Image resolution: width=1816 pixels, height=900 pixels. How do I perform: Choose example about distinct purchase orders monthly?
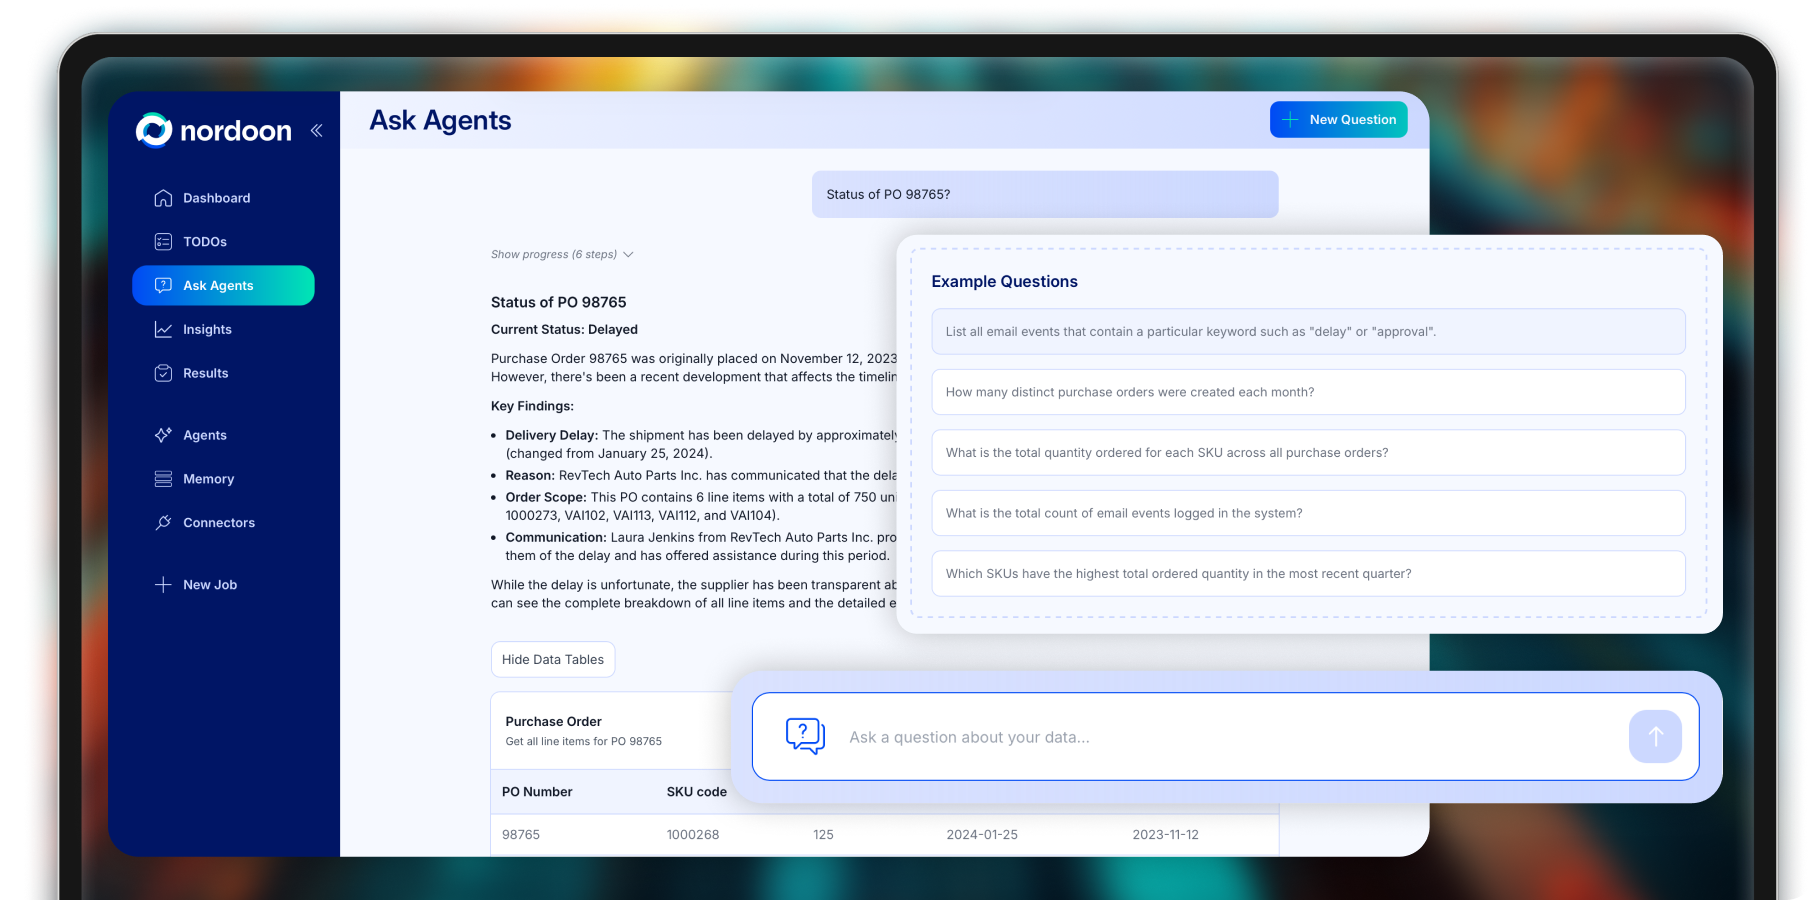(1308, 392)
